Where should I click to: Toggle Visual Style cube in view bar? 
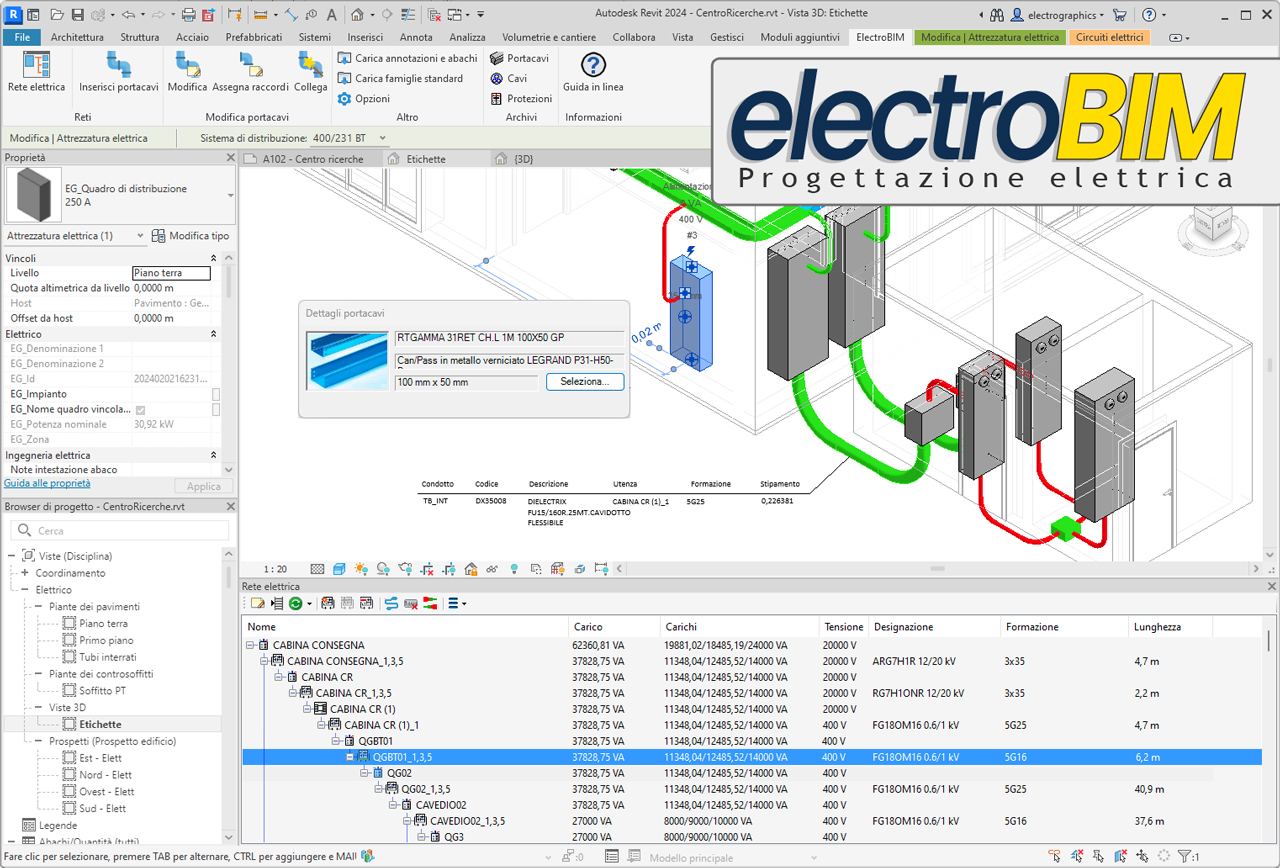339,569
